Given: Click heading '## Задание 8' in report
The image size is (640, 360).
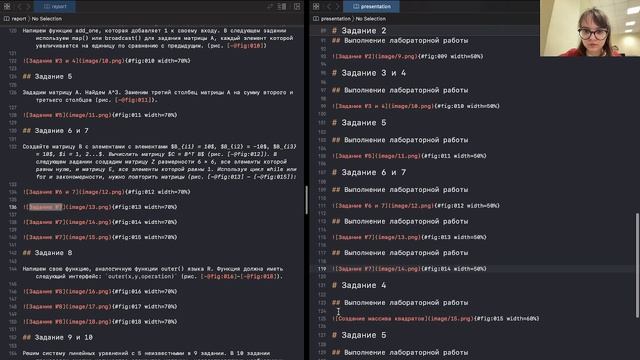Looking at the screenshot, I should (47, 253).
